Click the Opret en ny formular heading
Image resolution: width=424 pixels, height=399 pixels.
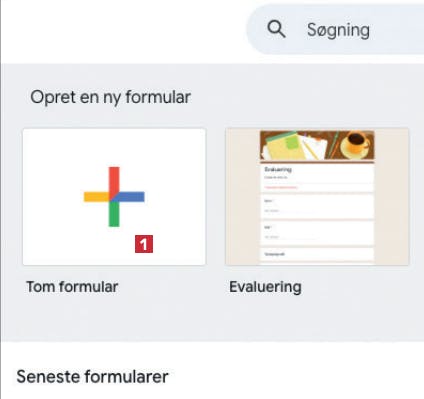pyautogui.click(x=110, y=97)
